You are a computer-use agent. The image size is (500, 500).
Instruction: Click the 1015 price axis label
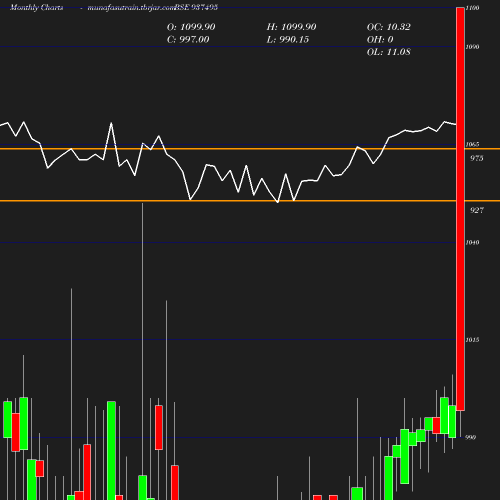tap(472, 340)
